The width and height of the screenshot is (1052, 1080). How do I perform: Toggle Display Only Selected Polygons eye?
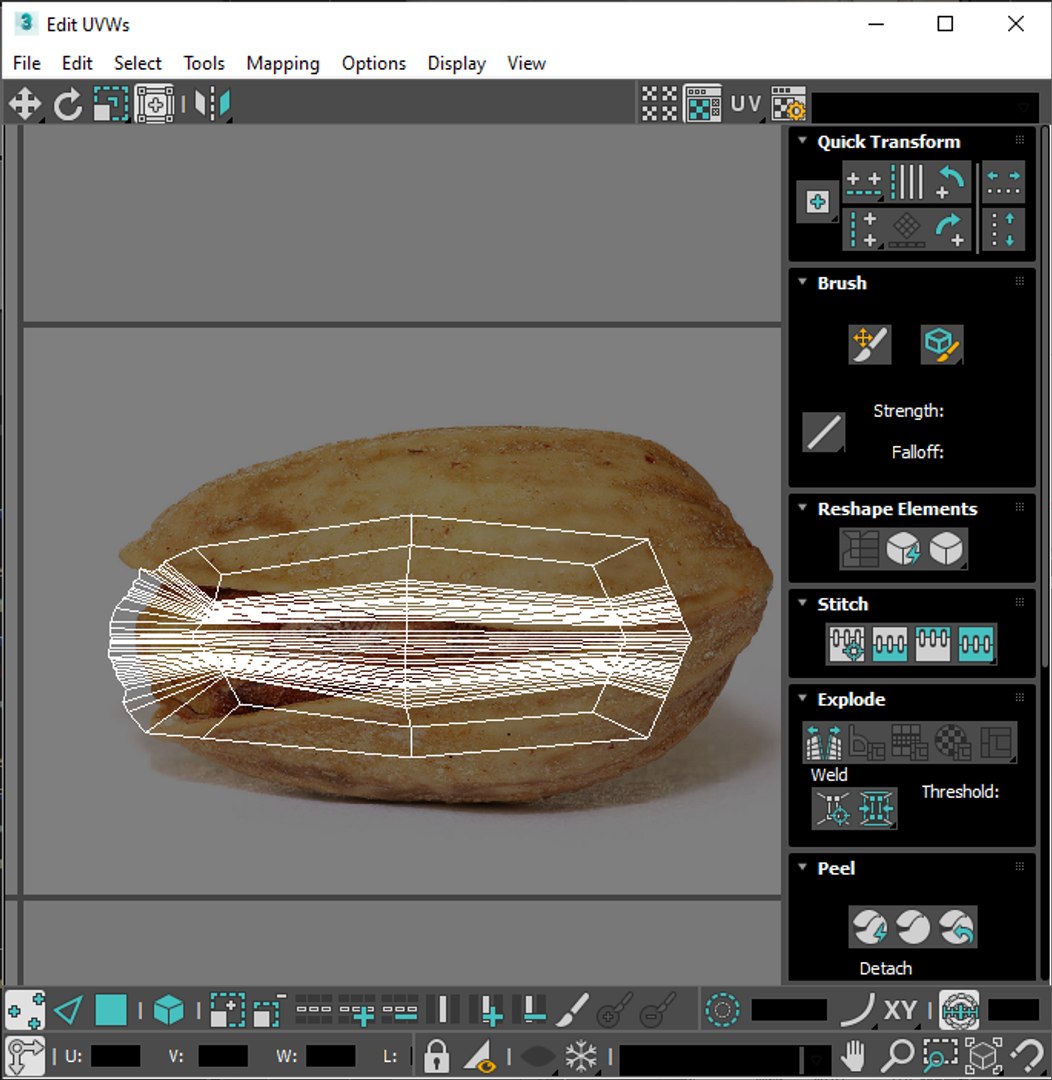(481, 1055)
